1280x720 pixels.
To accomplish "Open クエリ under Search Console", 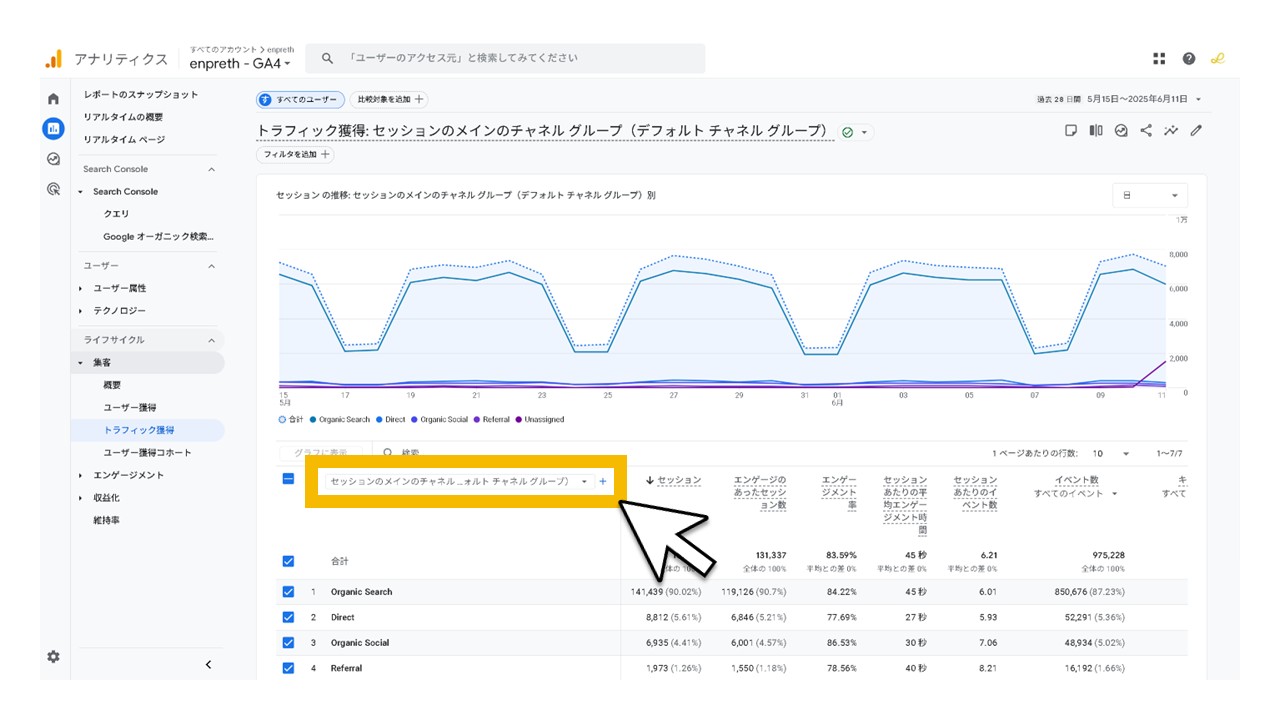I will point(117,214).
